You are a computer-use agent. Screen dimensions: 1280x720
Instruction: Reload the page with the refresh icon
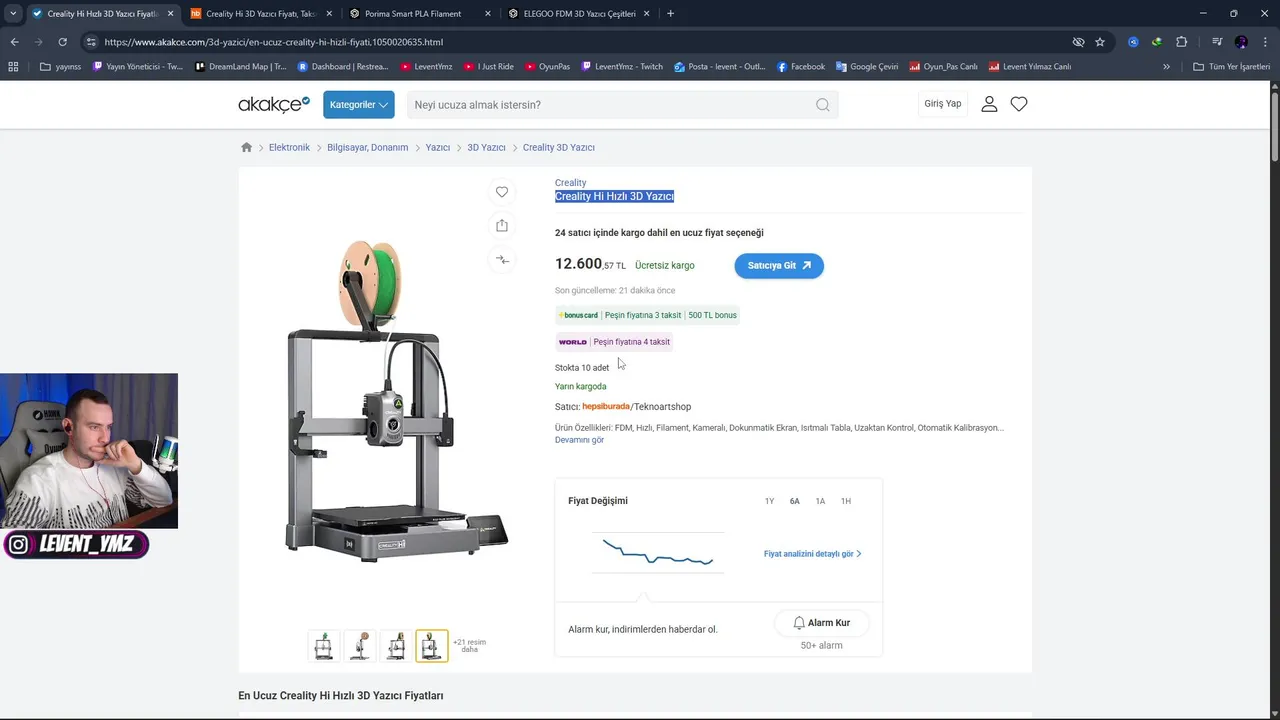coord(62,42)
